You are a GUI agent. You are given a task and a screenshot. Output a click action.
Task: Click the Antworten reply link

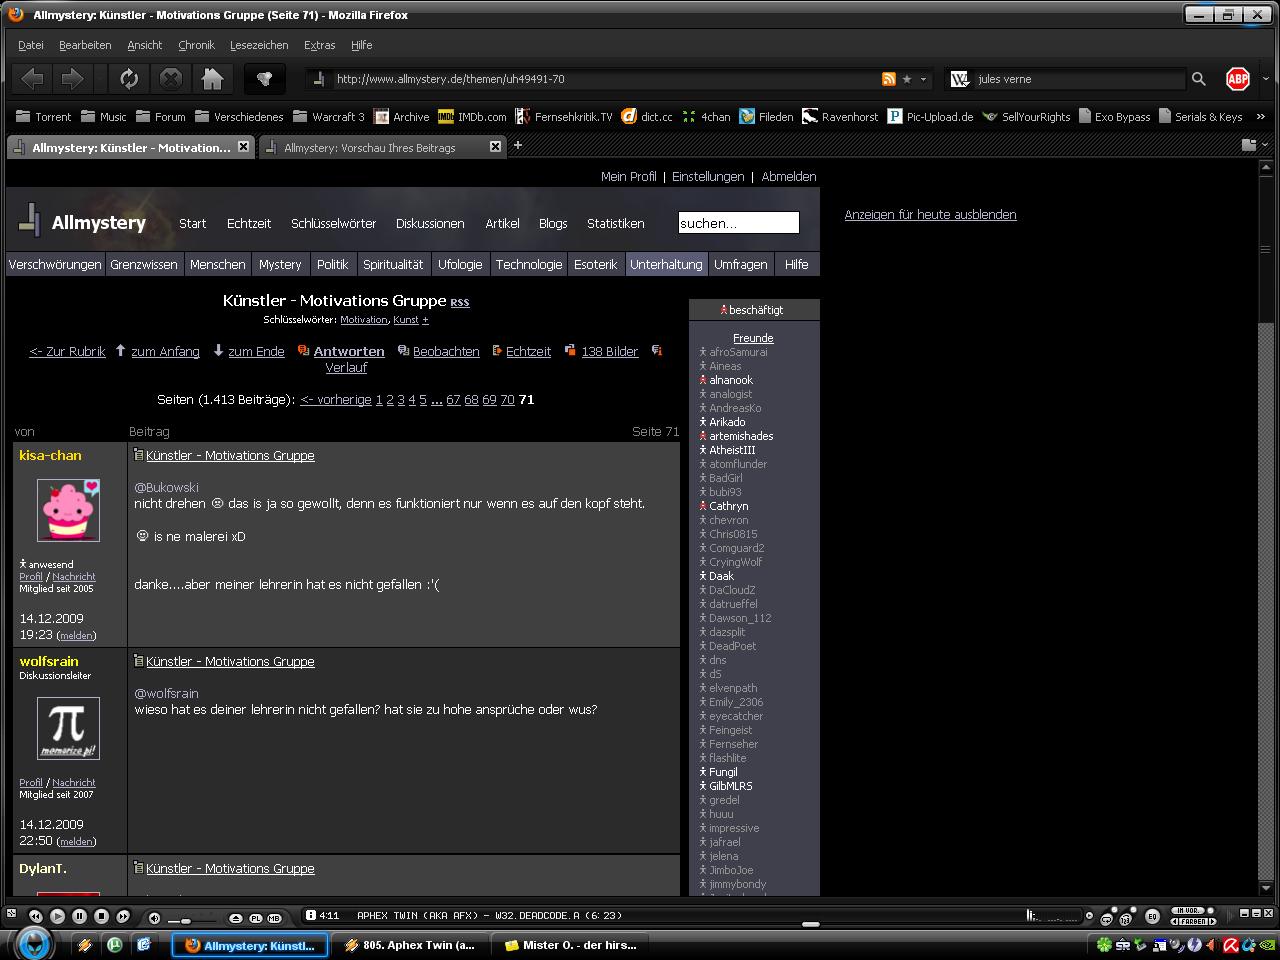[x=349, y=352]
